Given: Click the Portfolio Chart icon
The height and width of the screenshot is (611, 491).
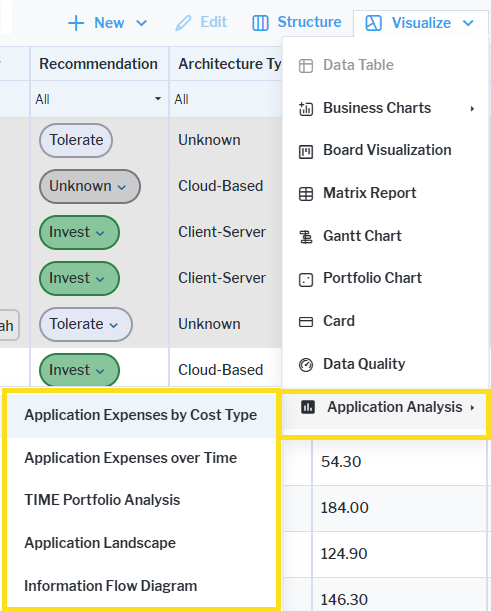Looking at the screenshot, I should (x=306, y=279).
